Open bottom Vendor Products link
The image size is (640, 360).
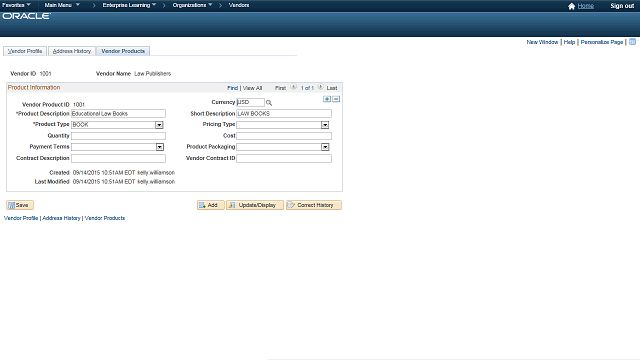tap(104, 218)
